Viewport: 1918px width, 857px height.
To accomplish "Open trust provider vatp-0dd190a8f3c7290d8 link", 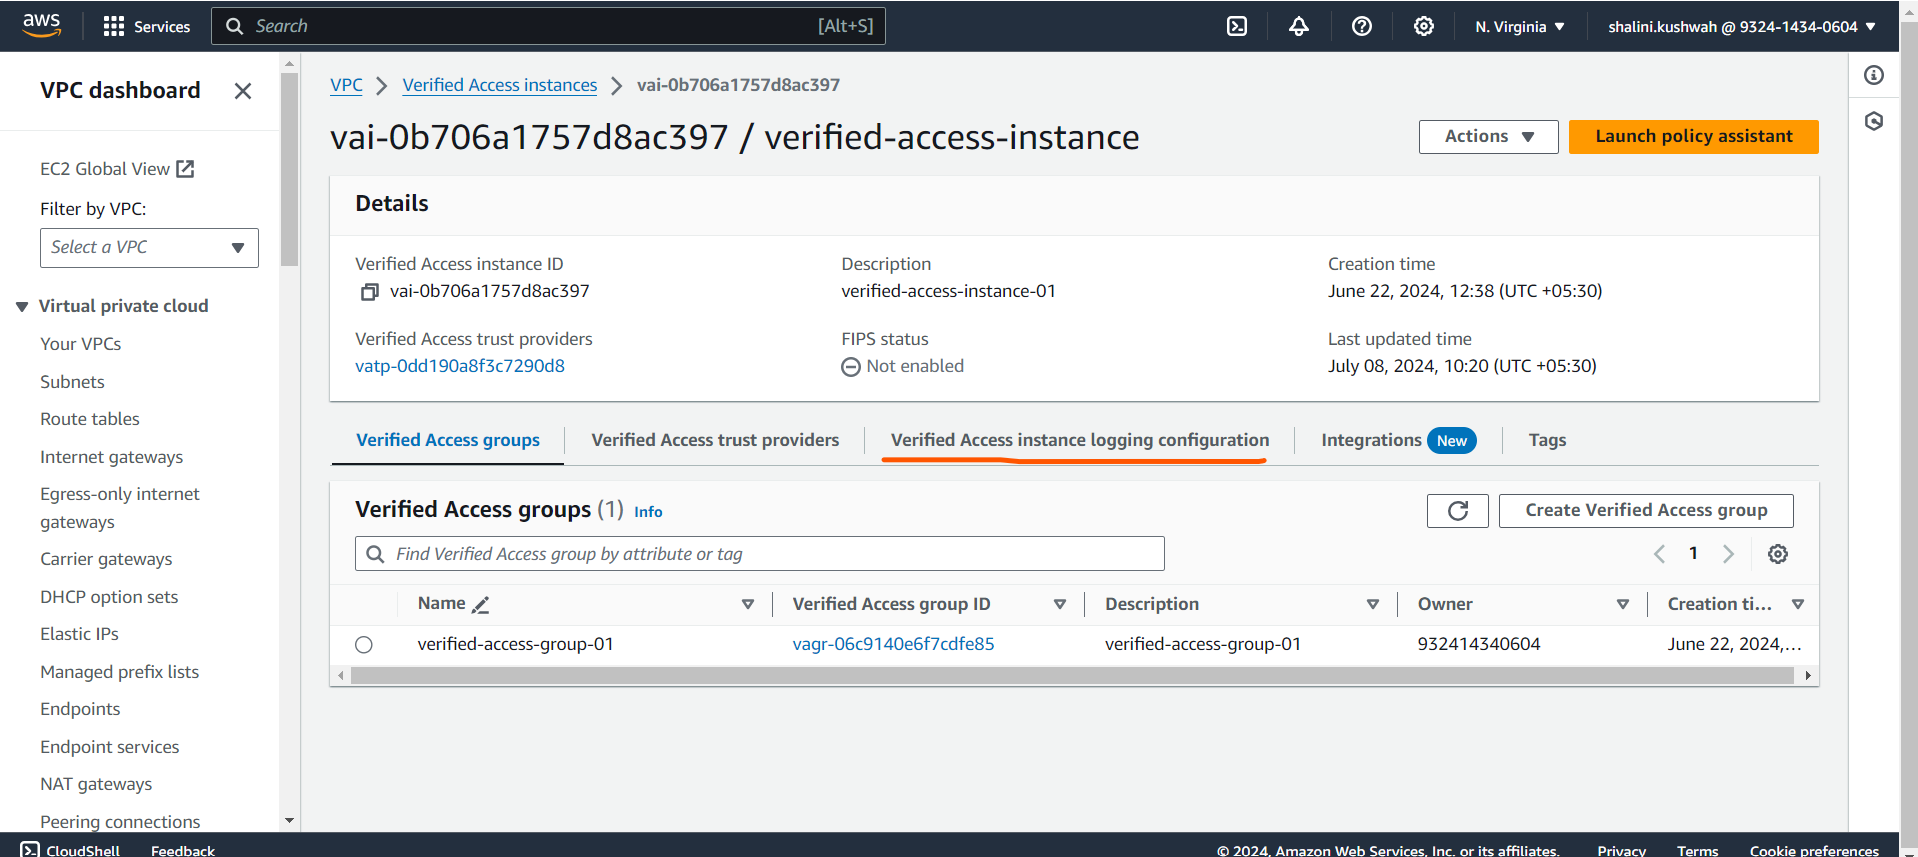I will coord(460,367).
